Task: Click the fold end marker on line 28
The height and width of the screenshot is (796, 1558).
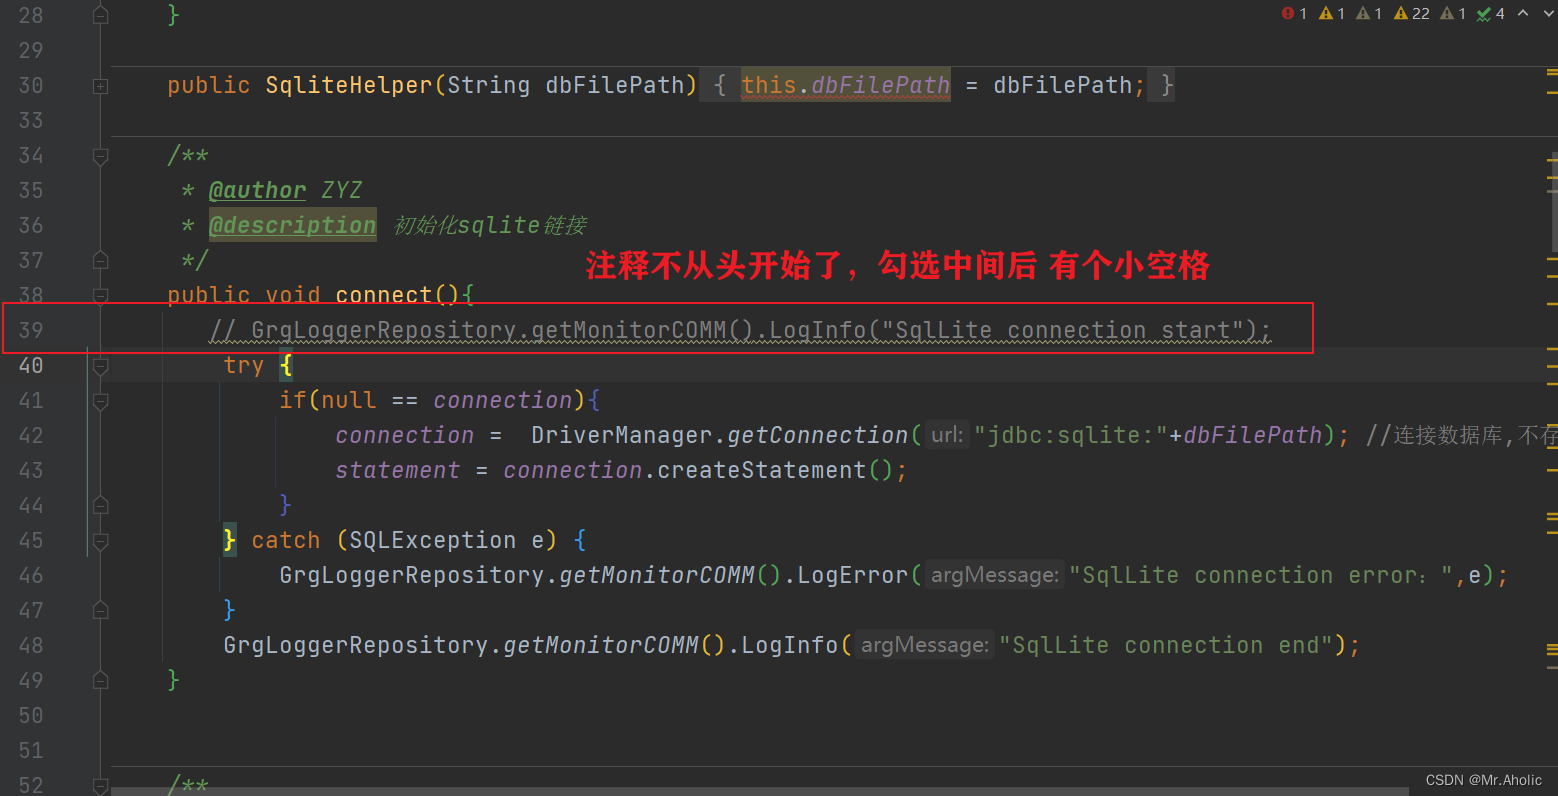Action: pyautogui.click(x=100, y=15)
